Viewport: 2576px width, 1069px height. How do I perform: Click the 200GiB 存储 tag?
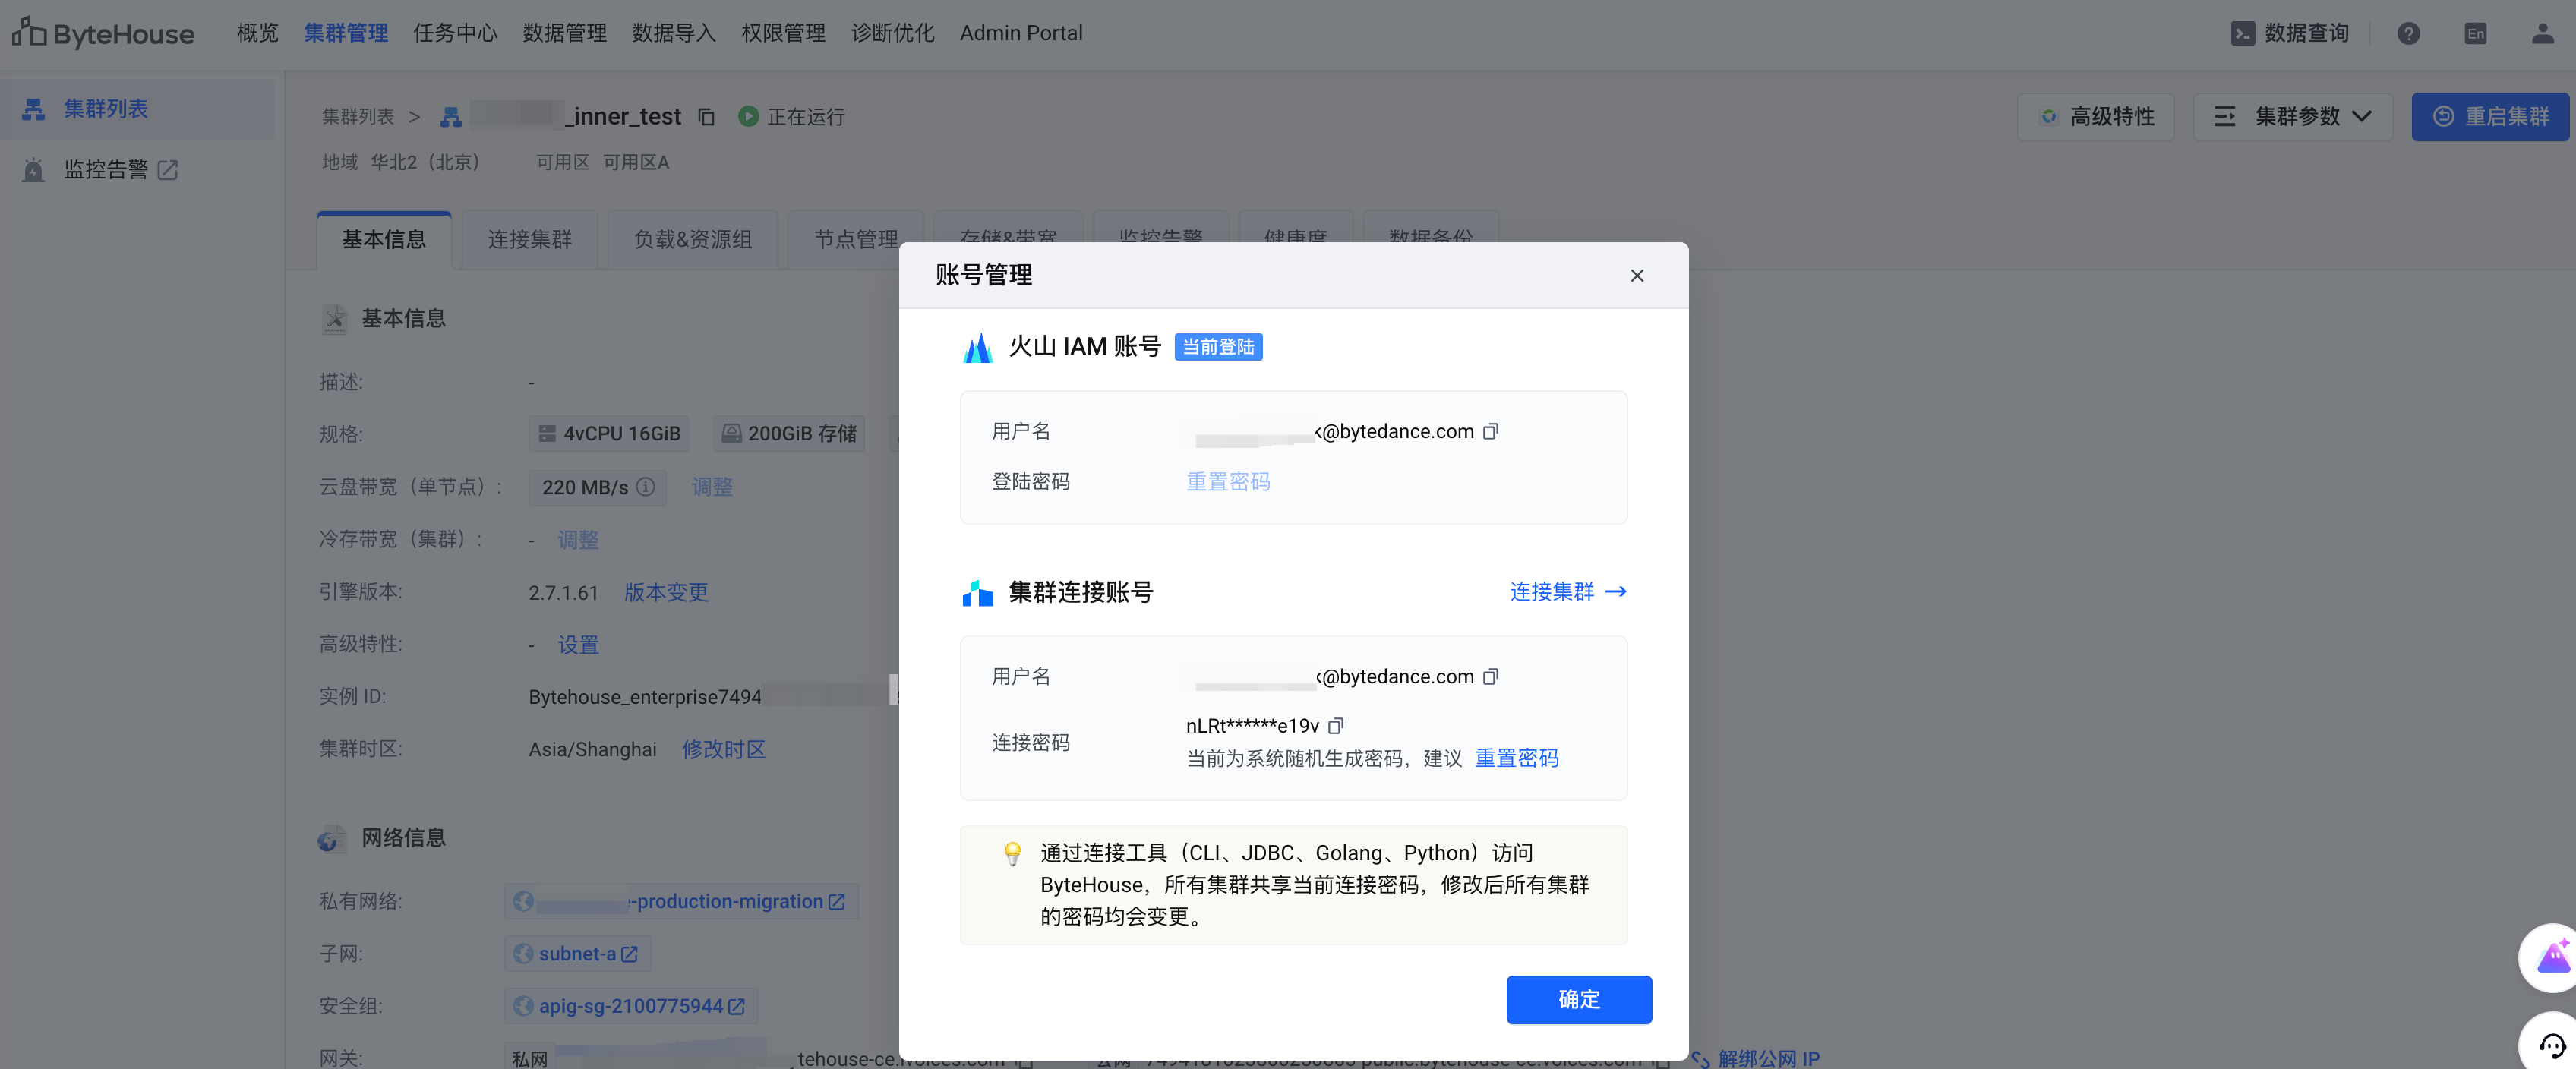tap(789, 434)
